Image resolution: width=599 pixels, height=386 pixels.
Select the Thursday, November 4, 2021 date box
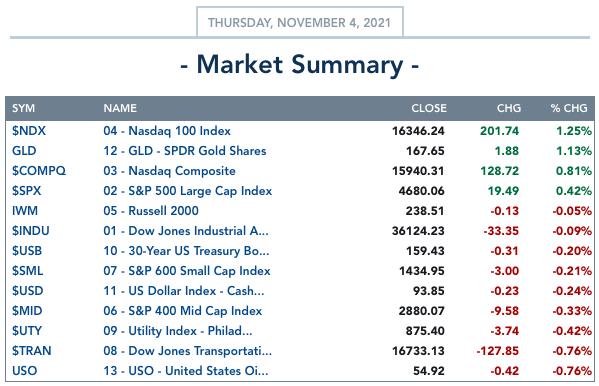(300, 22)
